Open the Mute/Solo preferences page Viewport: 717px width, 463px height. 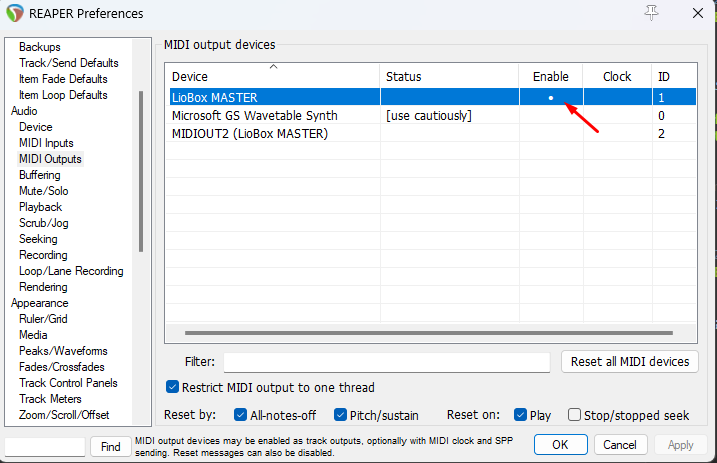pyautogui.click(x=43, y=191)
